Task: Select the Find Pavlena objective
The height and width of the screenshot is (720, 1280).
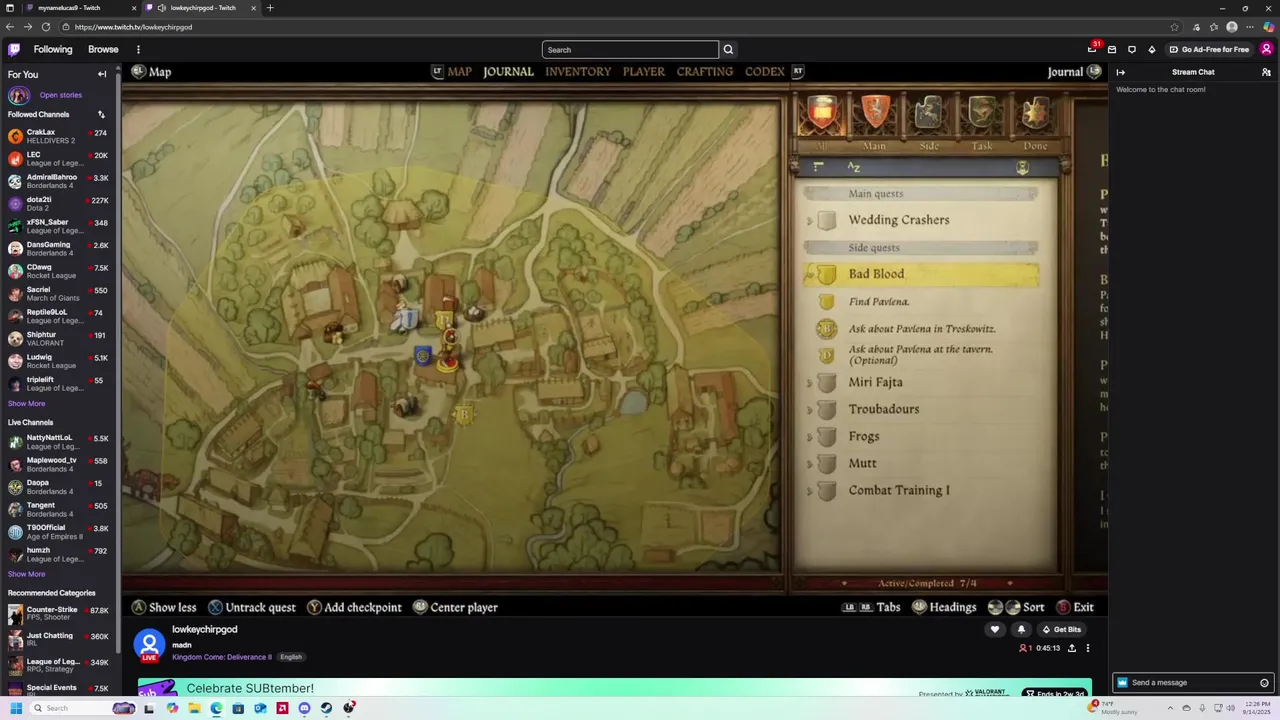Action: (x=879, y=302)
